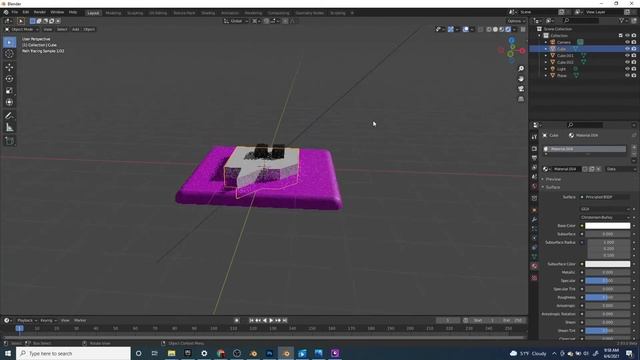Select the Annotate tool
The width and height of the screenshot is (640, 360).
[9, 116]
